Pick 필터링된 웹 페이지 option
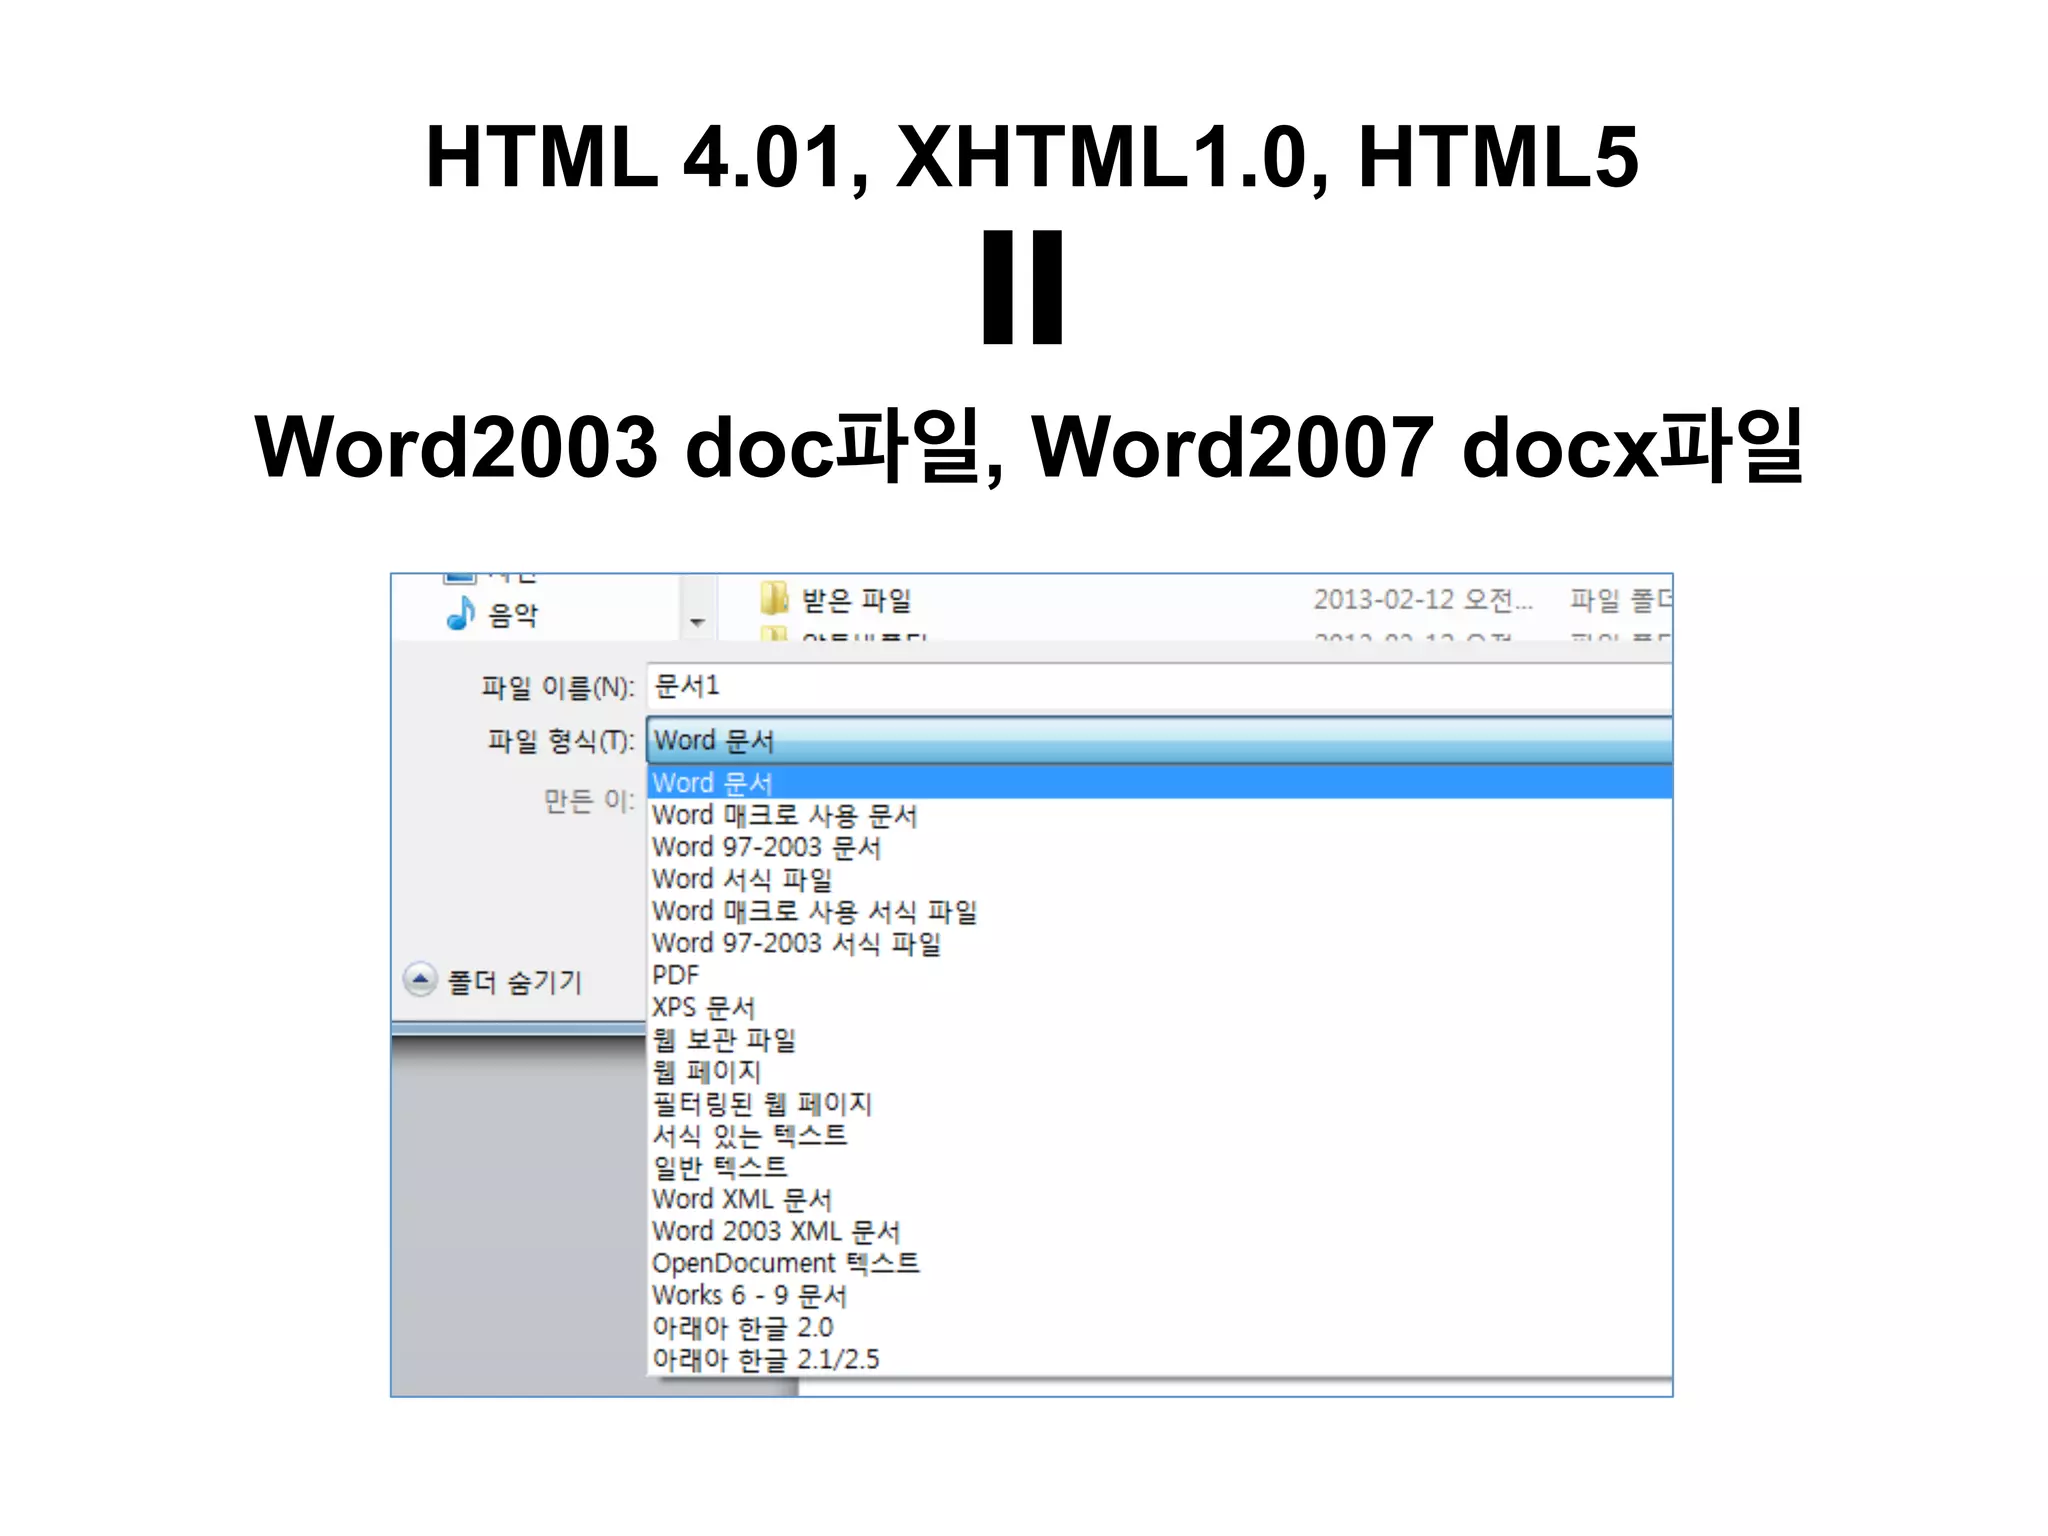The height and width of the screenshot is (1536, 2048). [1160, 1103]
